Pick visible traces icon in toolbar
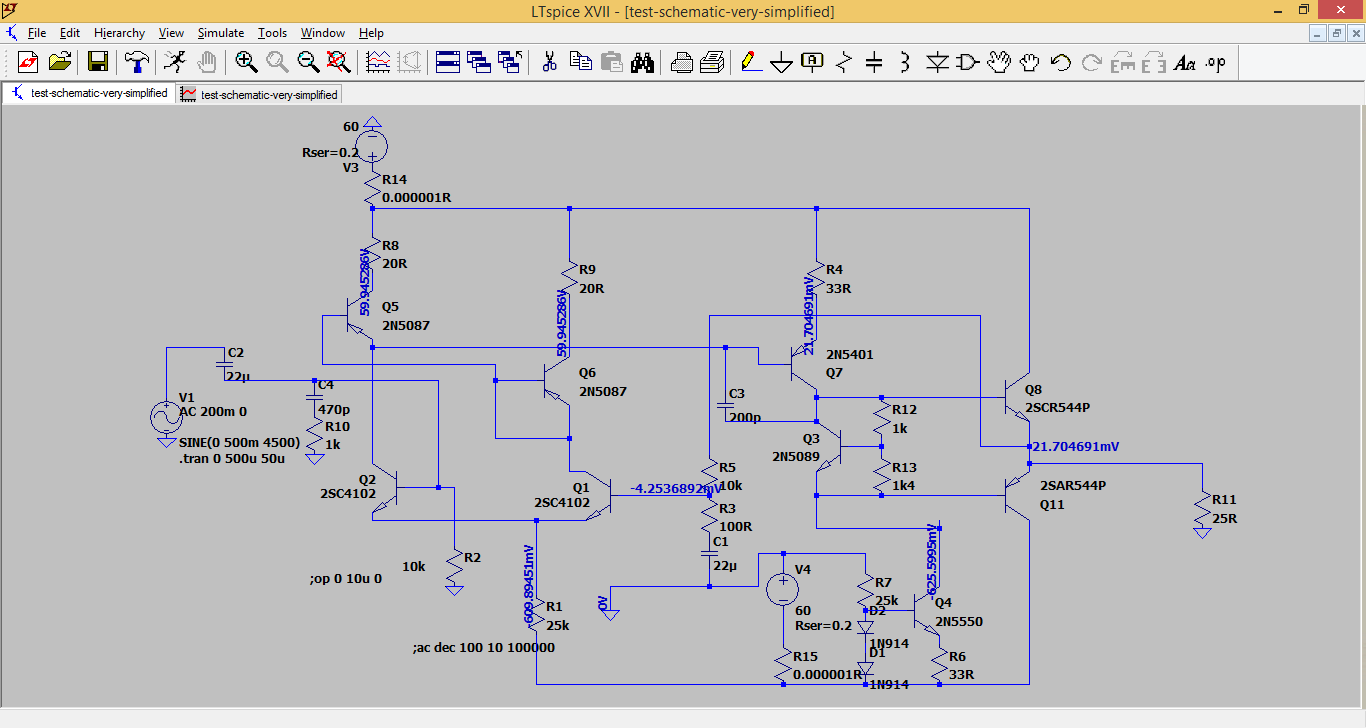Screen dimensions: 1366x728 click(379, 62)
